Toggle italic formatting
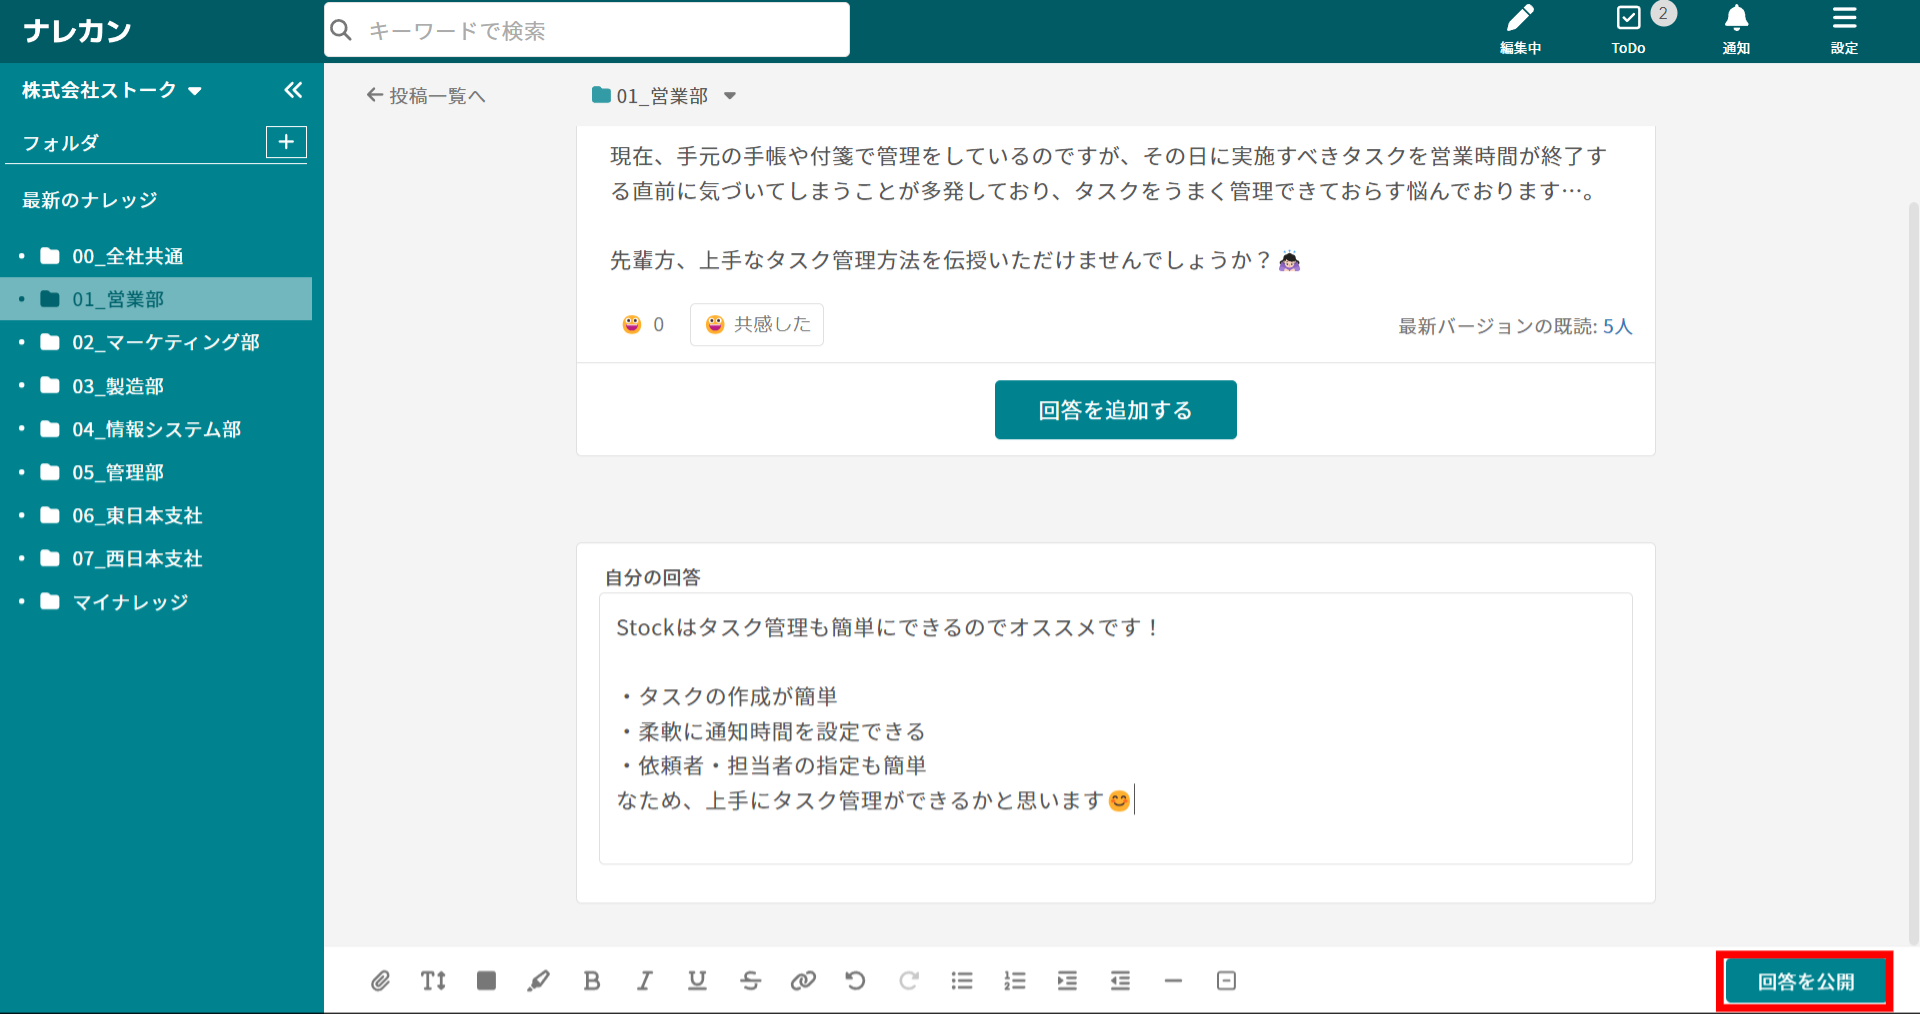1920x1014 pixels. click(x=645, y=981)
